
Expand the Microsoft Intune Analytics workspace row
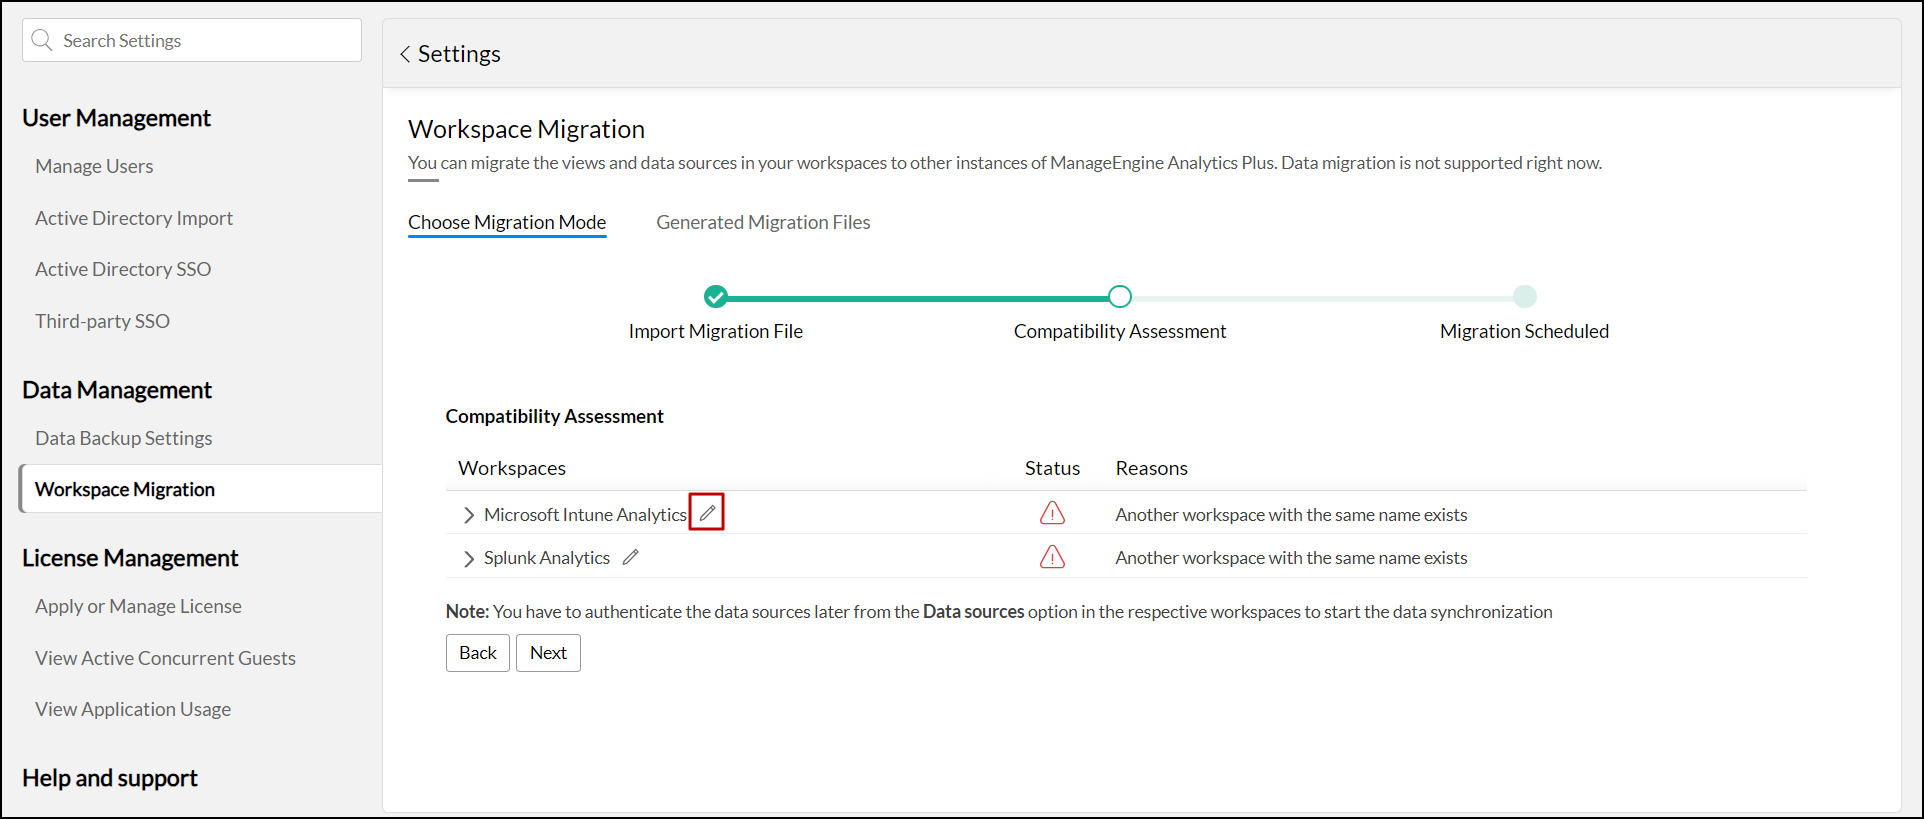(x=468, y=515)
